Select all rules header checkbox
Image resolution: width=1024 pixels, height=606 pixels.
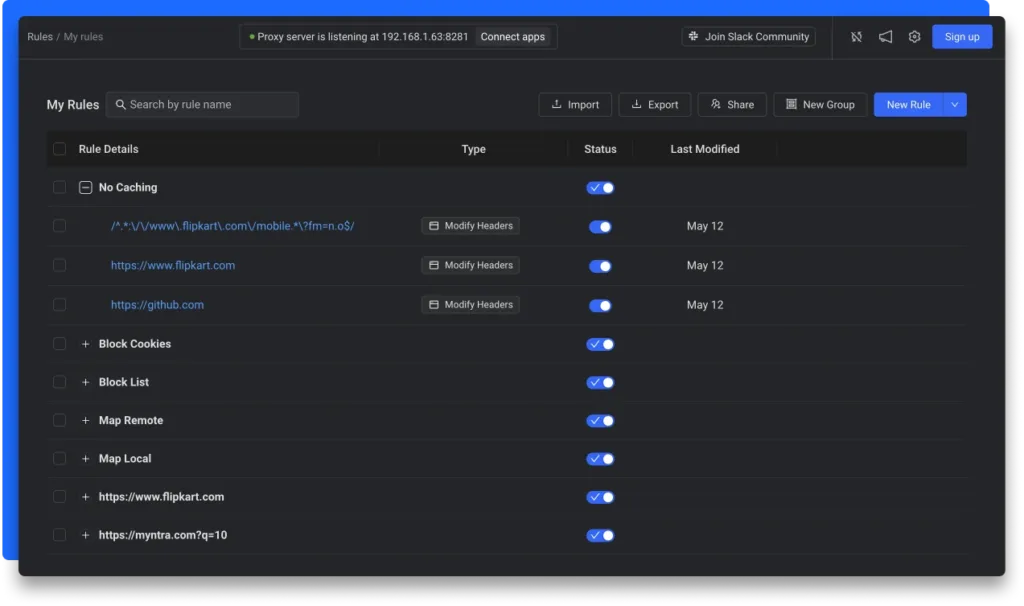[59, 149]
